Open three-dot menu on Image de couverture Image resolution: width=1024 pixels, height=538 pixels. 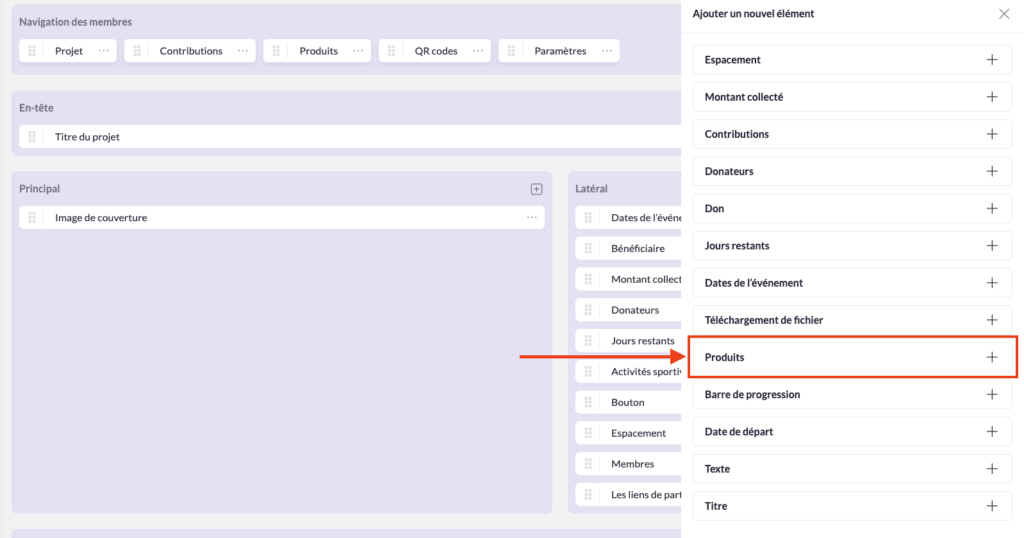click(x=532, y=218)
